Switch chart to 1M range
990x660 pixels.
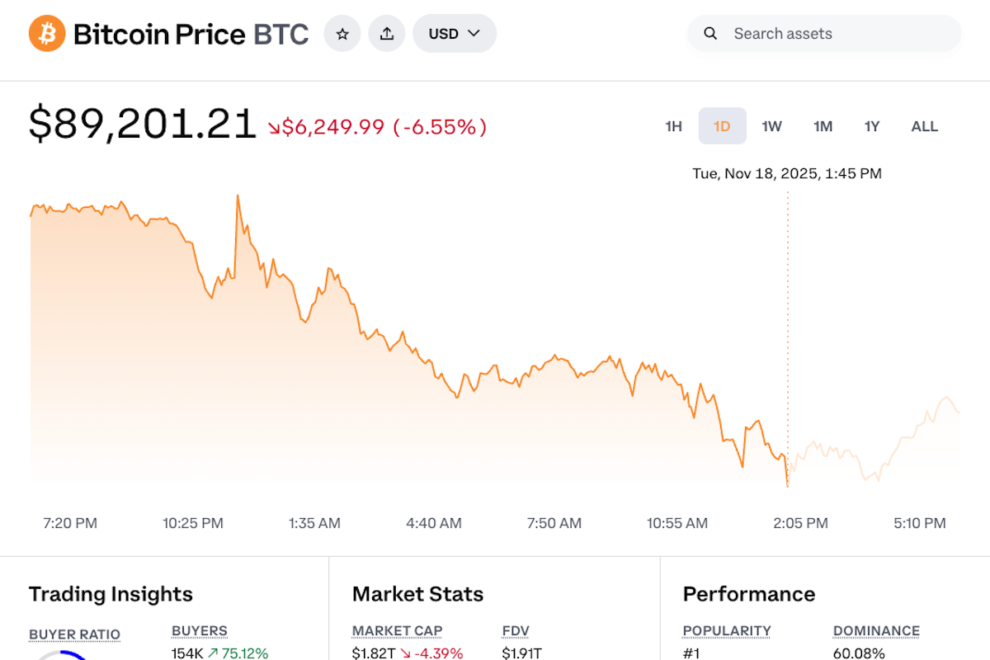pyautogui.click(x=823, y=126)
